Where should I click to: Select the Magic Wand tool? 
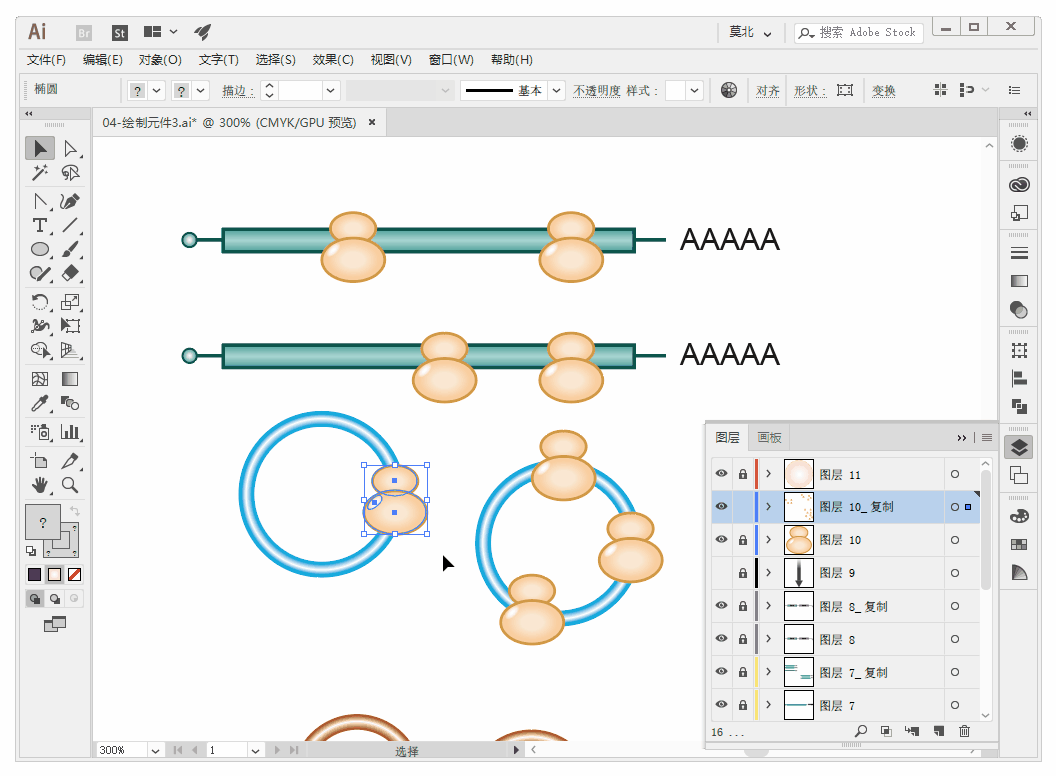40,173
